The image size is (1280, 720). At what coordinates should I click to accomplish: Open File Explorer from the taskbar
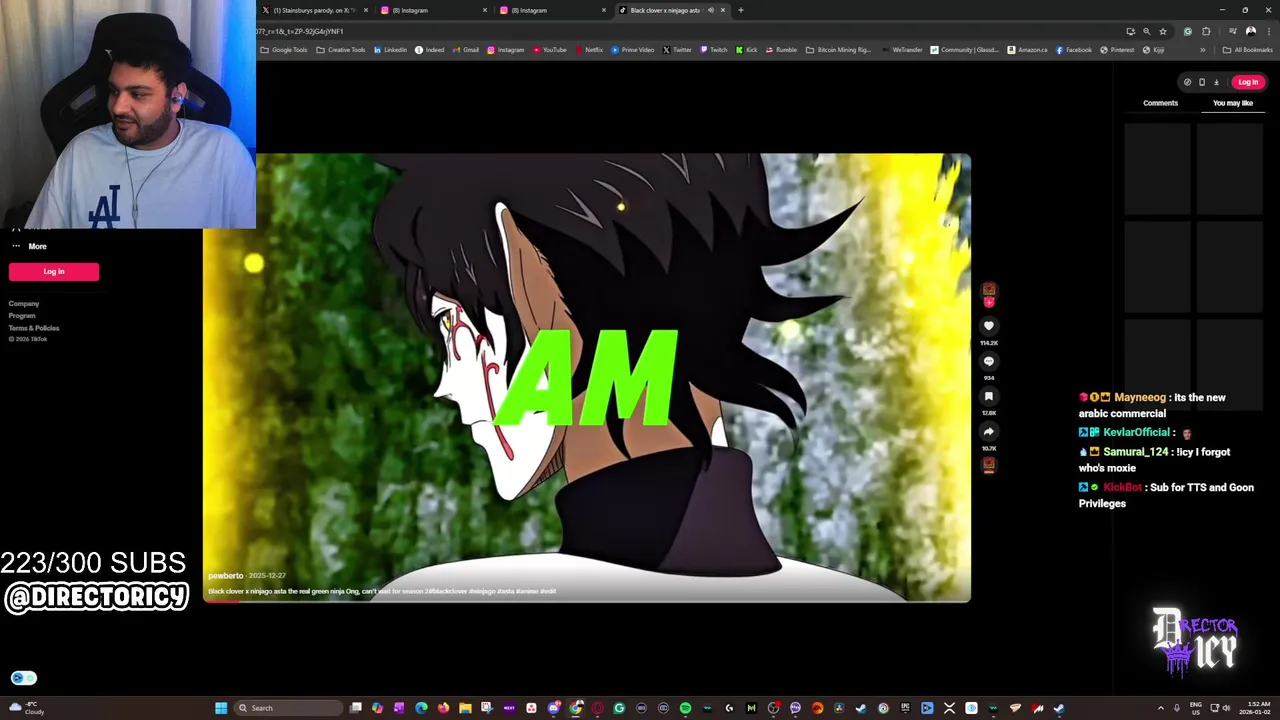(465, 708)
